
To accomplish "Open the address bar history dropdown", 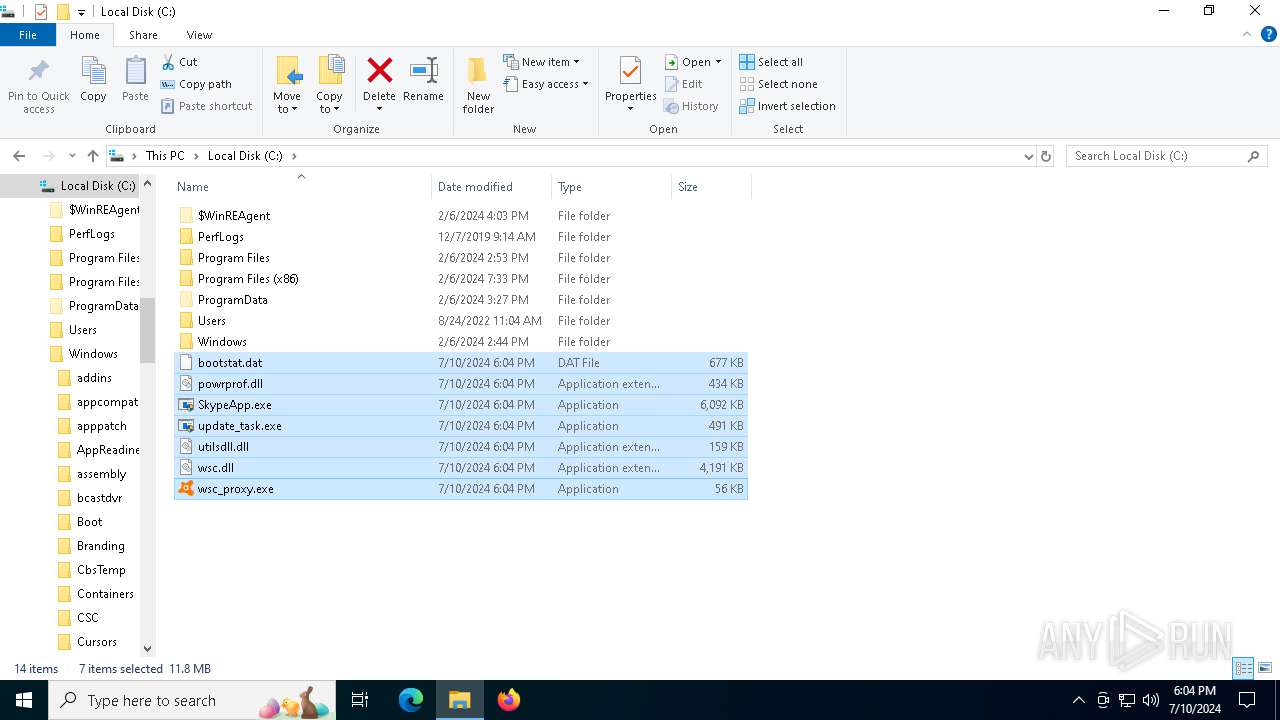I will click(1028, 156).
